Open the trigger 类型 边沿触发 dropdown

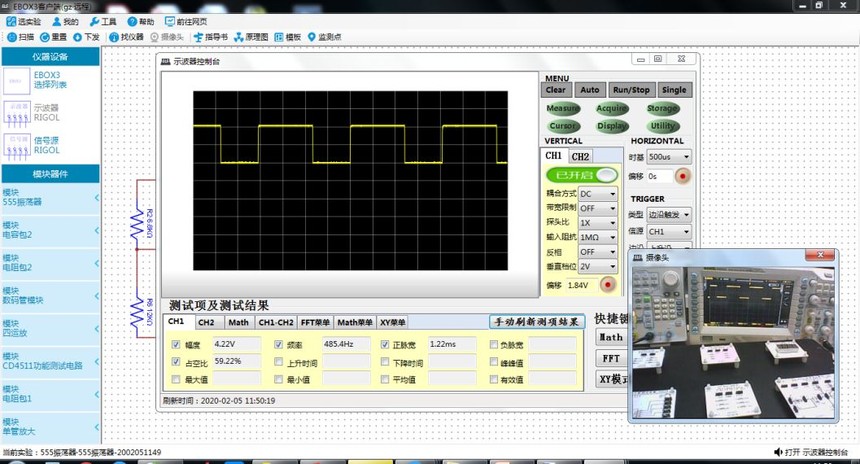[x=669, y=214]
